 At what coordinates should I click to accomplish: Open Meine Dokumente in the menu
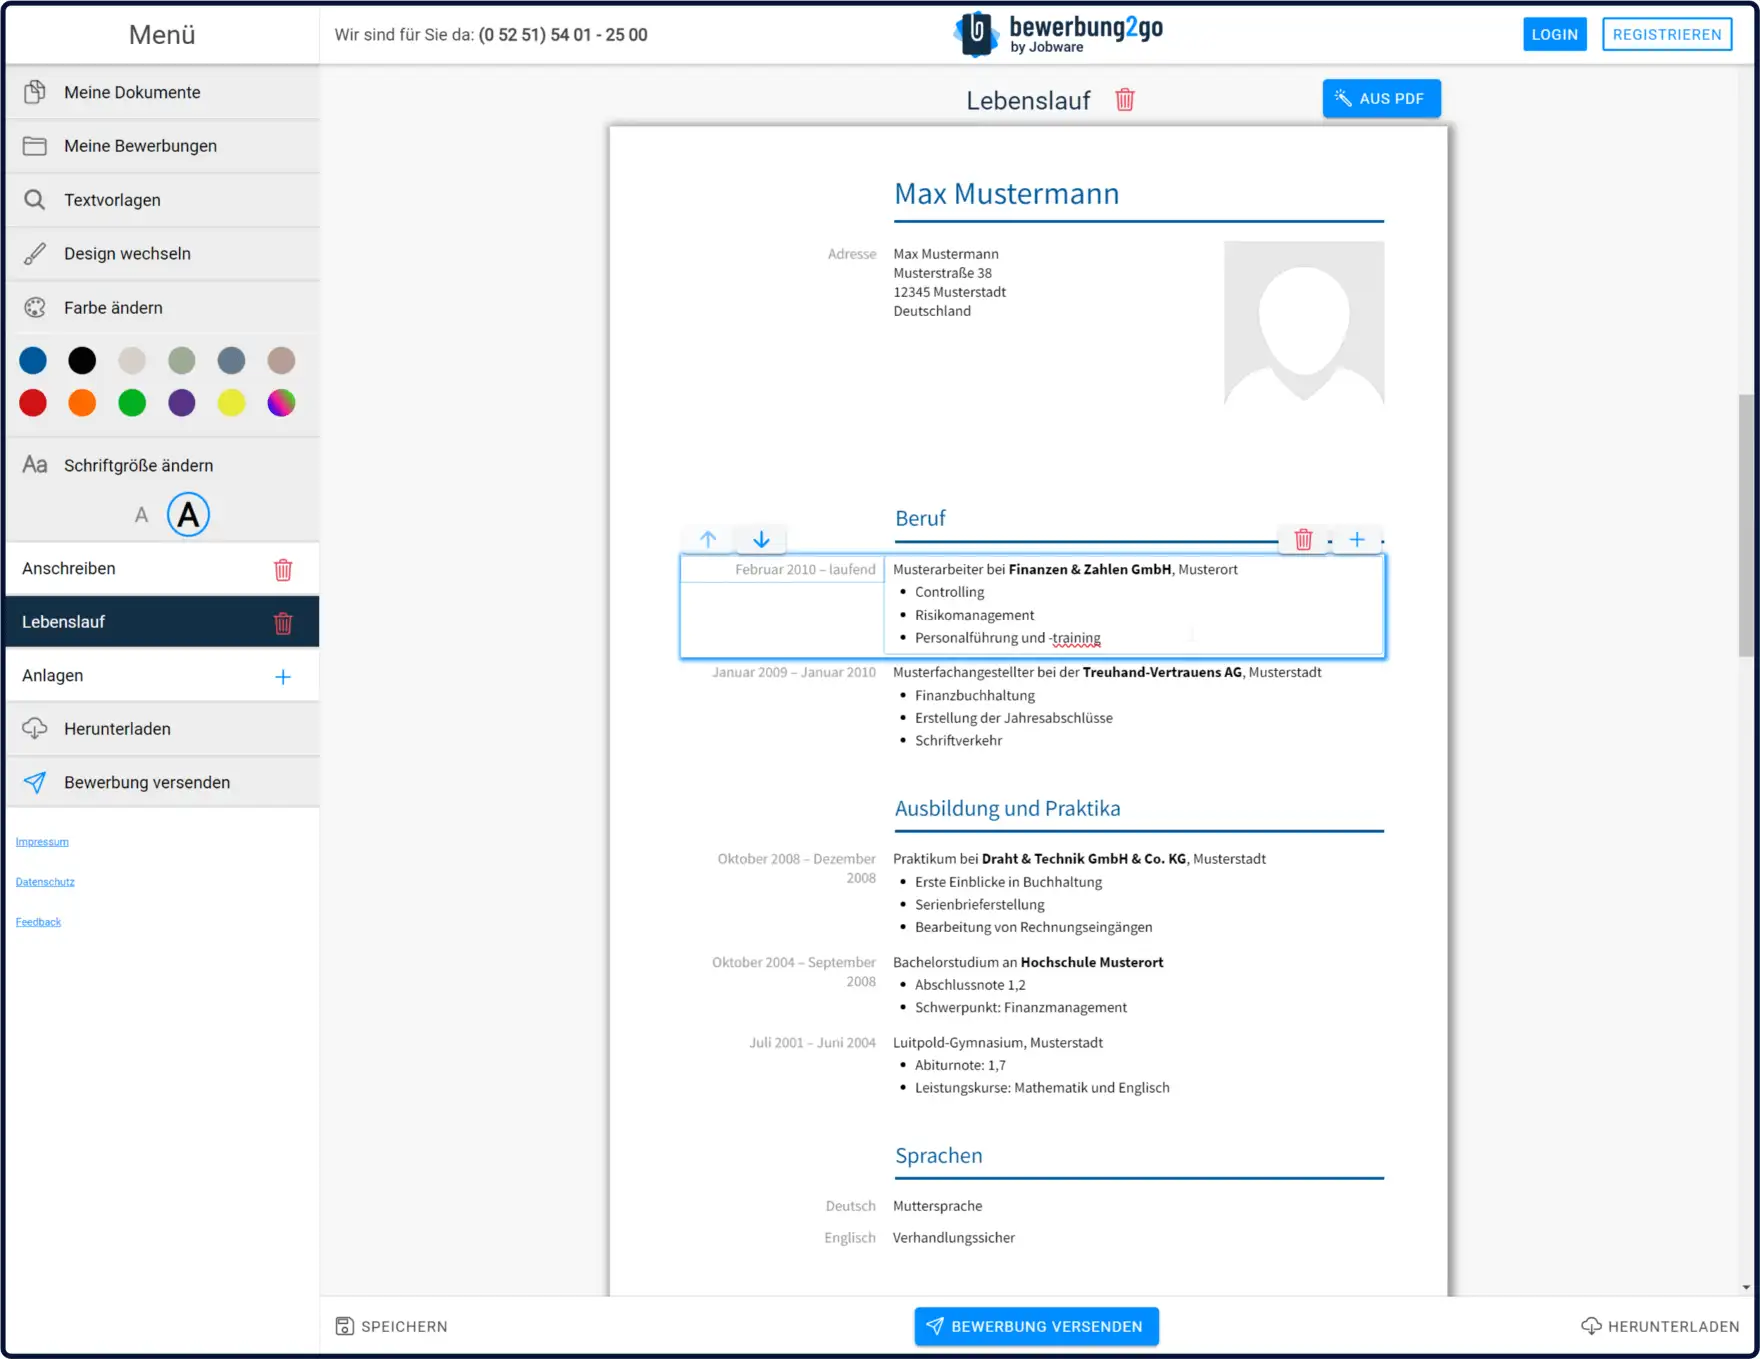coord(162,92)
